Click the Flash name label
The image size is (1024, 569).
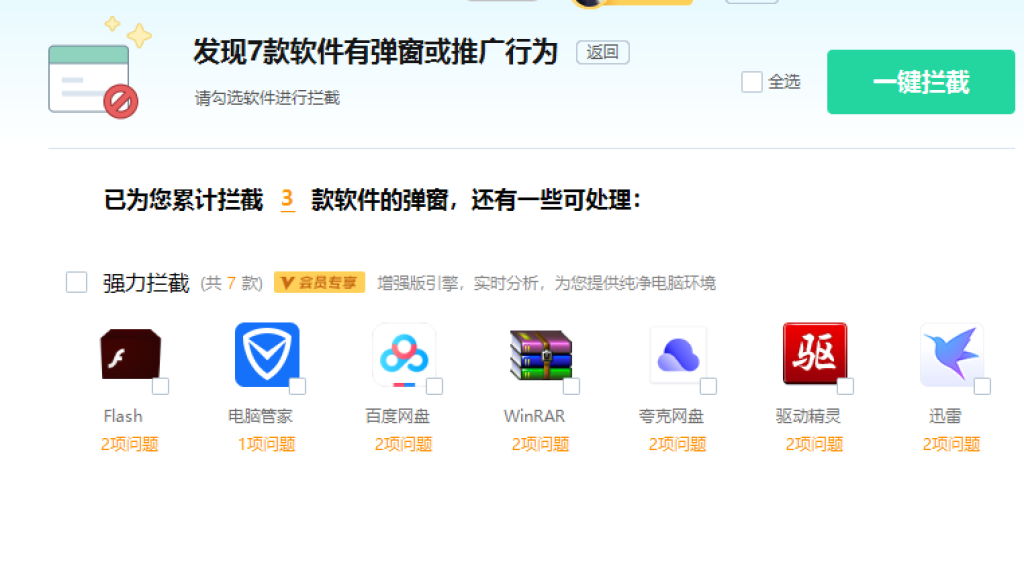[123, 416]
